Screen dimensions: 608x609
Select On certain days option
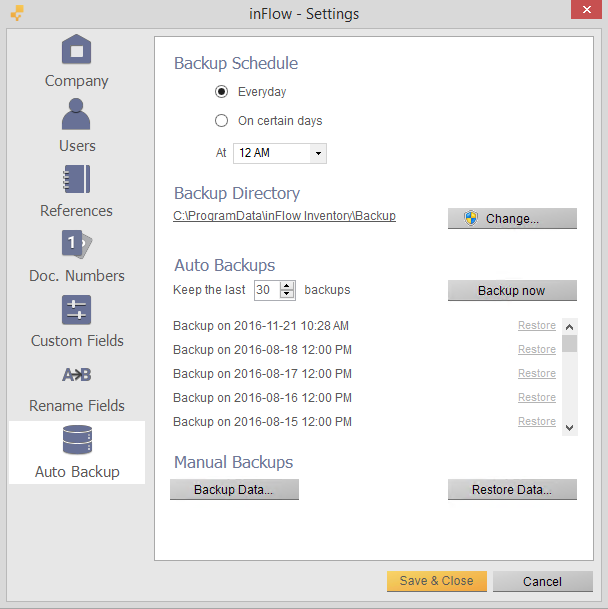[221, 121]
